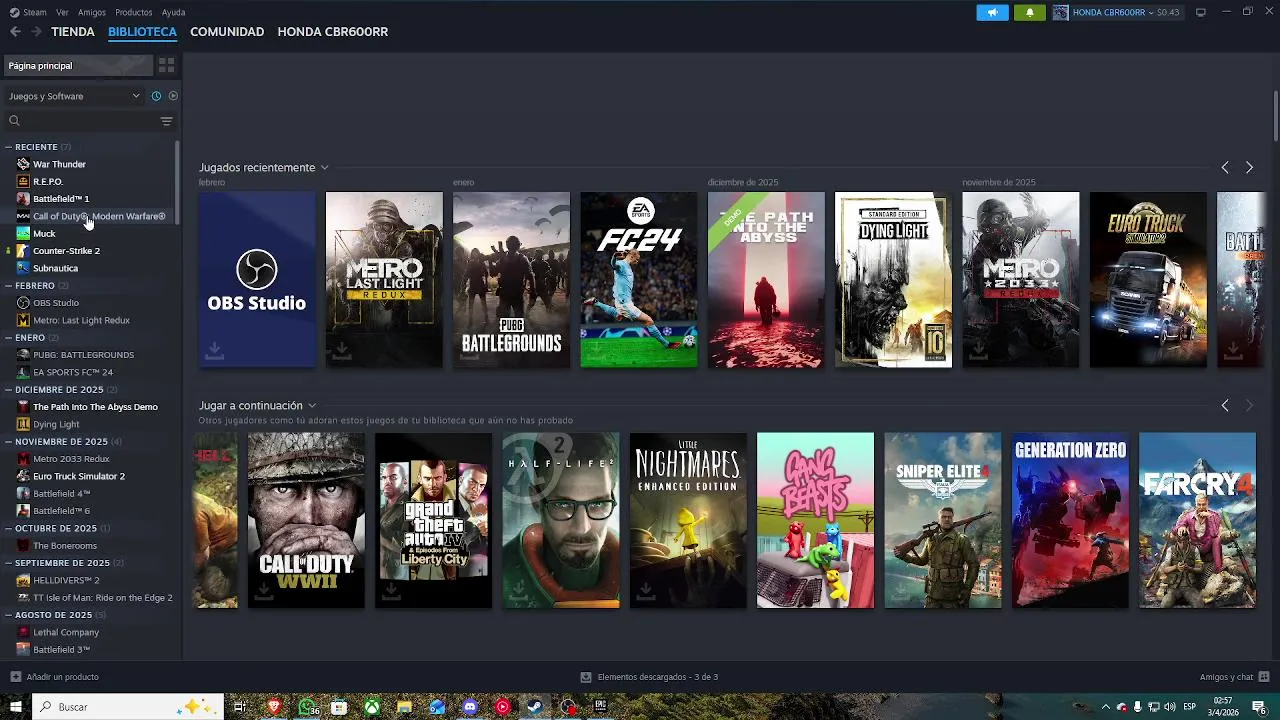This screenshot has height=720, width=1280.
Task: Open the Productos menu
Action: point(134,12)
